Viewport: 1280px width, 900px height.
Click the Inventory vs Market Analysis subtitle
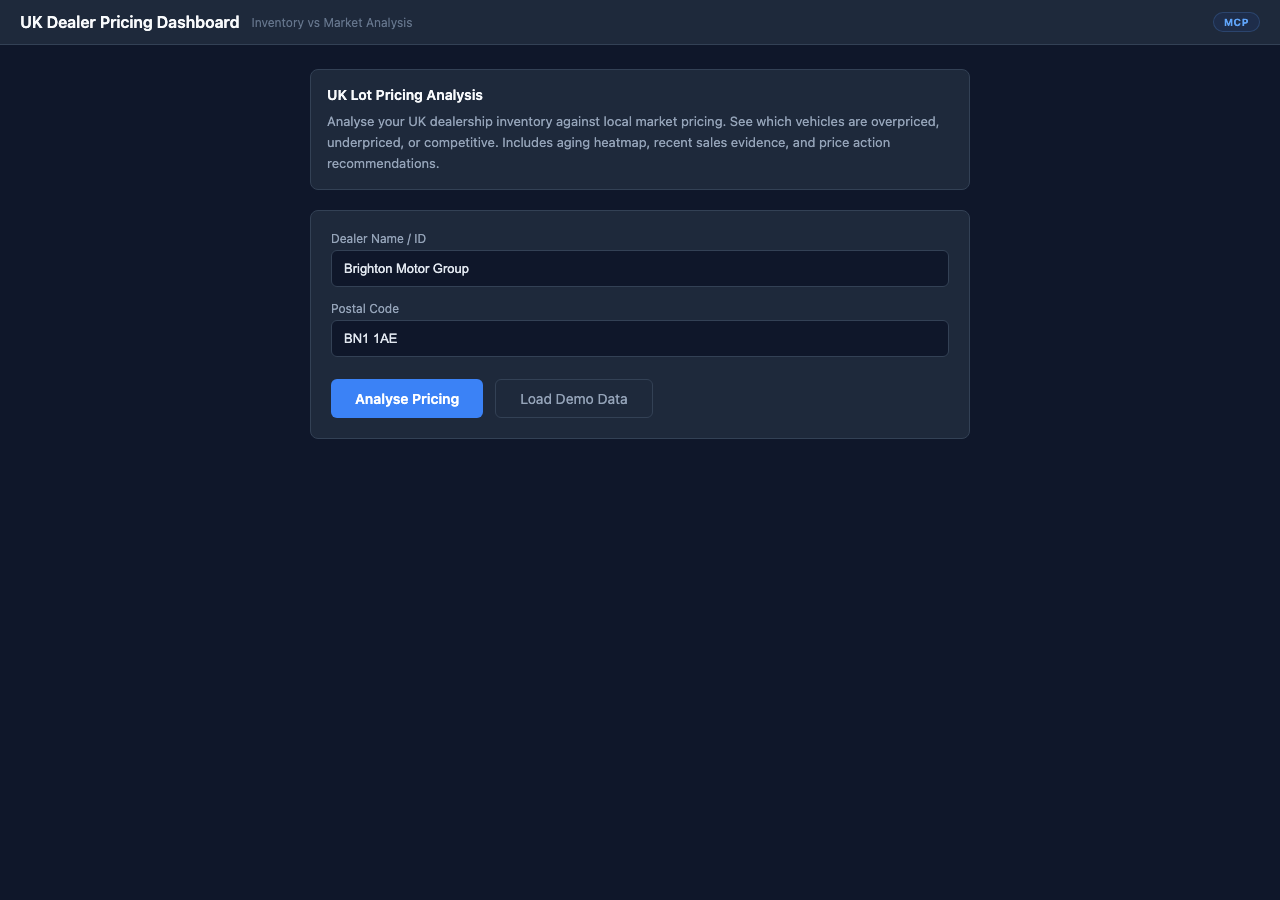pyautogui.click(x=331, y=23)
